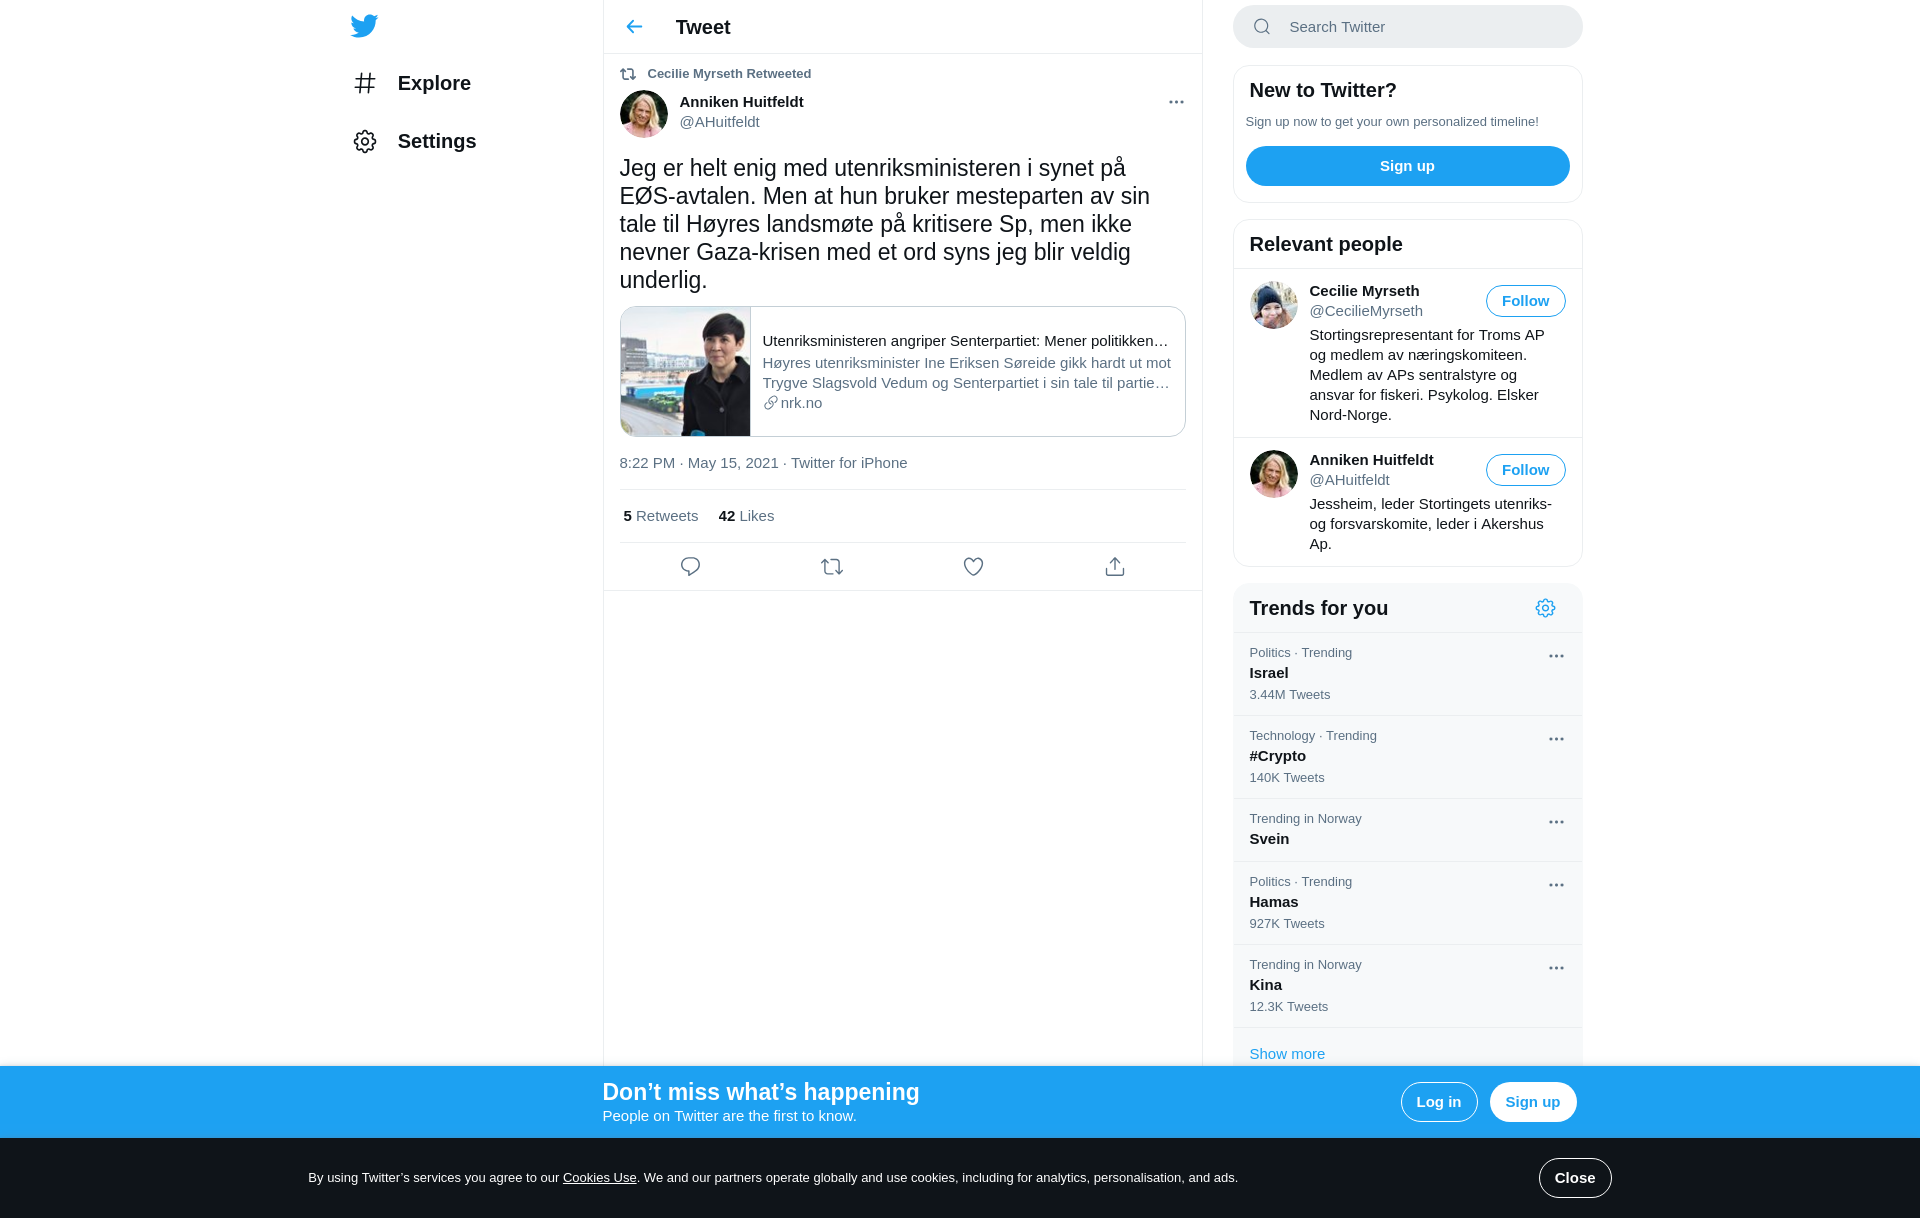The height and width of the screenshot is (1218, 1920).
Task: Follow Cecilie Myrseth
Action: (1525, 301)
